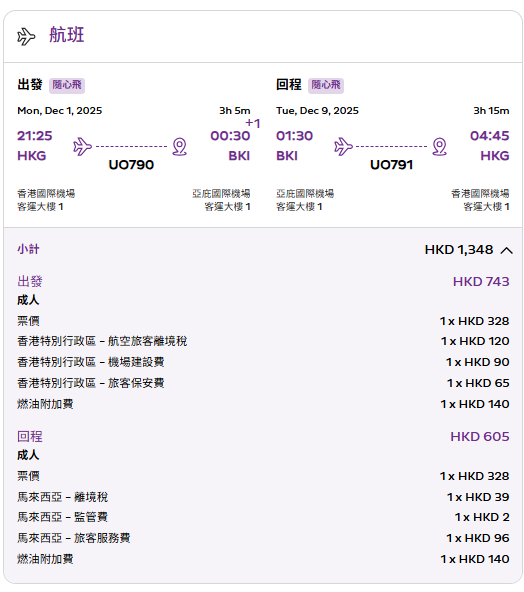This screenshot has height=592, width=524.
Task: Click 香港國際機場 under the return arrival
Action: [x=480, y=194]
